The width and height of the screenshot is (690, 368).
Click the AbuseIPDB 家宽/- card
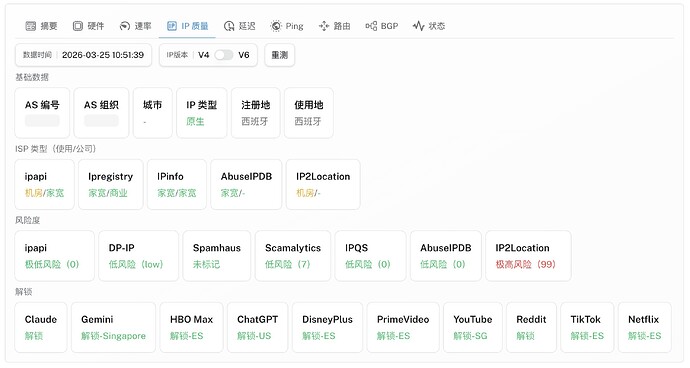tap(246, 184)
